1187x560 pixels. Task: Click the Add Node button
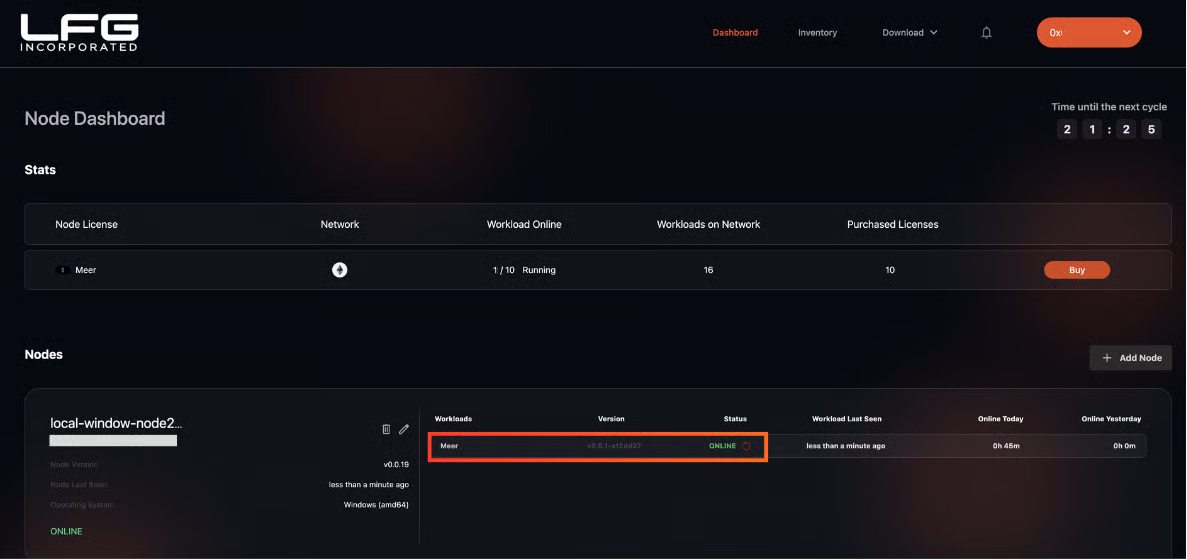click(x=1130, y=358)
